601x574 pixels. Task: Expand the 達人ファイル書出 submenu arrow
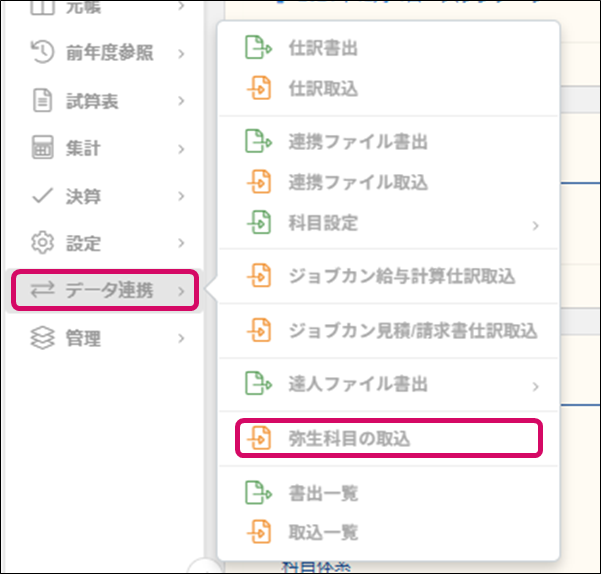click(536, 384)
